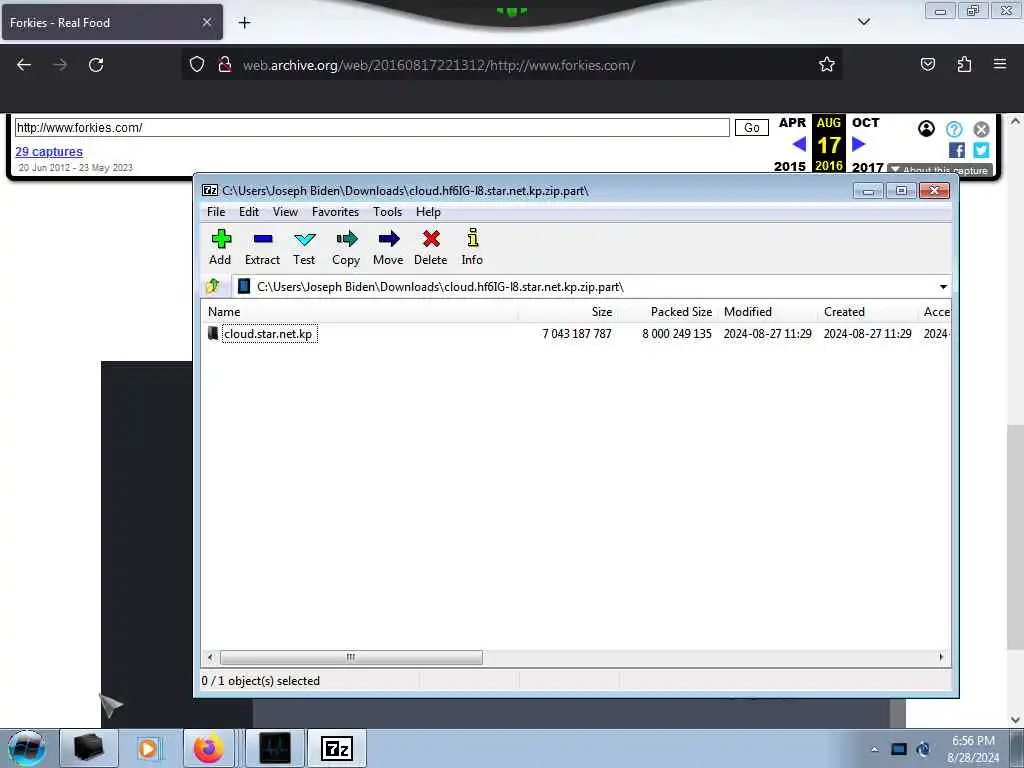Open the tracking protection shield icon
Screen dimensions: 1024x768
pos(197,64)
